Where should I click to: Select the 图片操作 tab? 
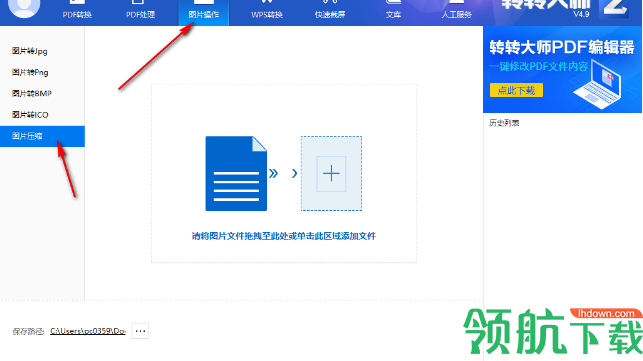[x=203, y=13]
